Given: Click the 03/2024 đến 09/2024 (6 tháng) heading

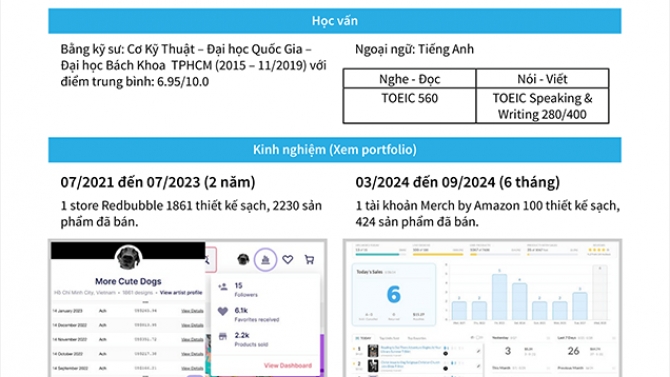Looking at the screenshot, I should pyautogui.click(x=458, y=182).
